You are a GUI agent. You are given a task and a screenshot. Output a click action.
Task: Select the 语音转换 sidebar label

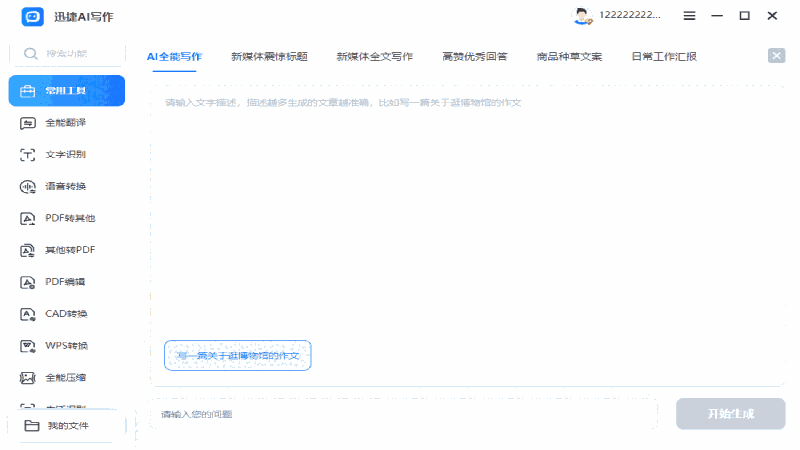coord(65,187)
